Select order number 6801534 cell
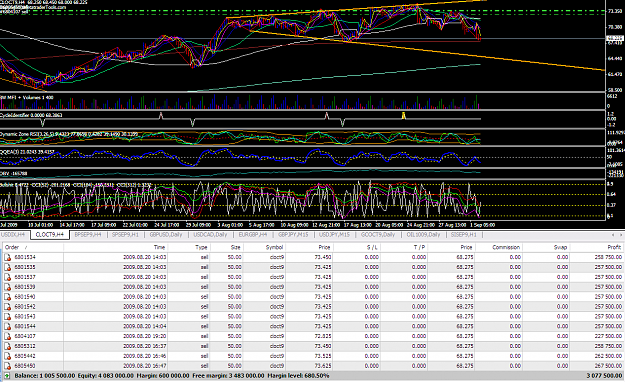Viewport: 625px width, 382px height. click(25, 257)
